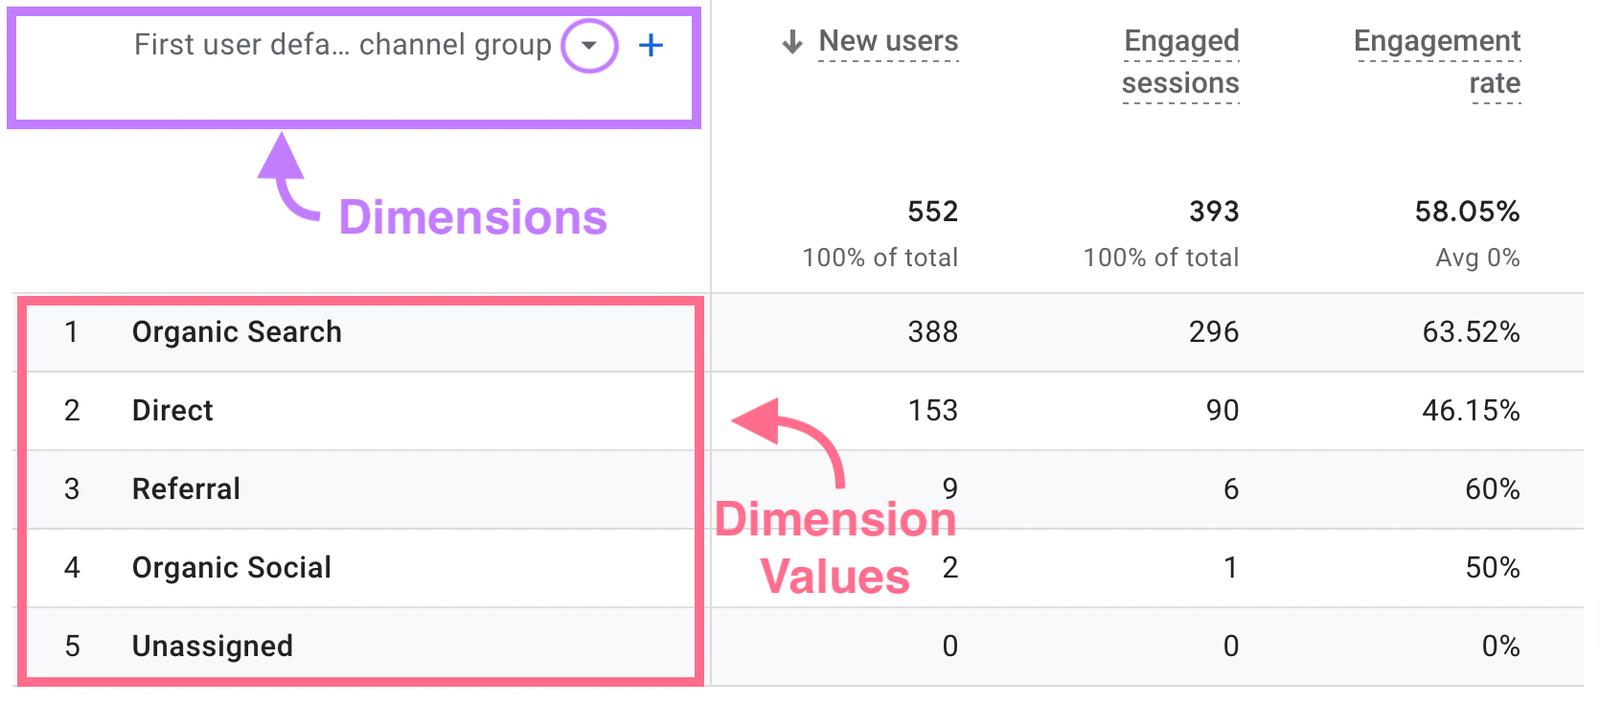Sort the table by New users column
Screen dimensions: 1600x701
coord(888,41)
